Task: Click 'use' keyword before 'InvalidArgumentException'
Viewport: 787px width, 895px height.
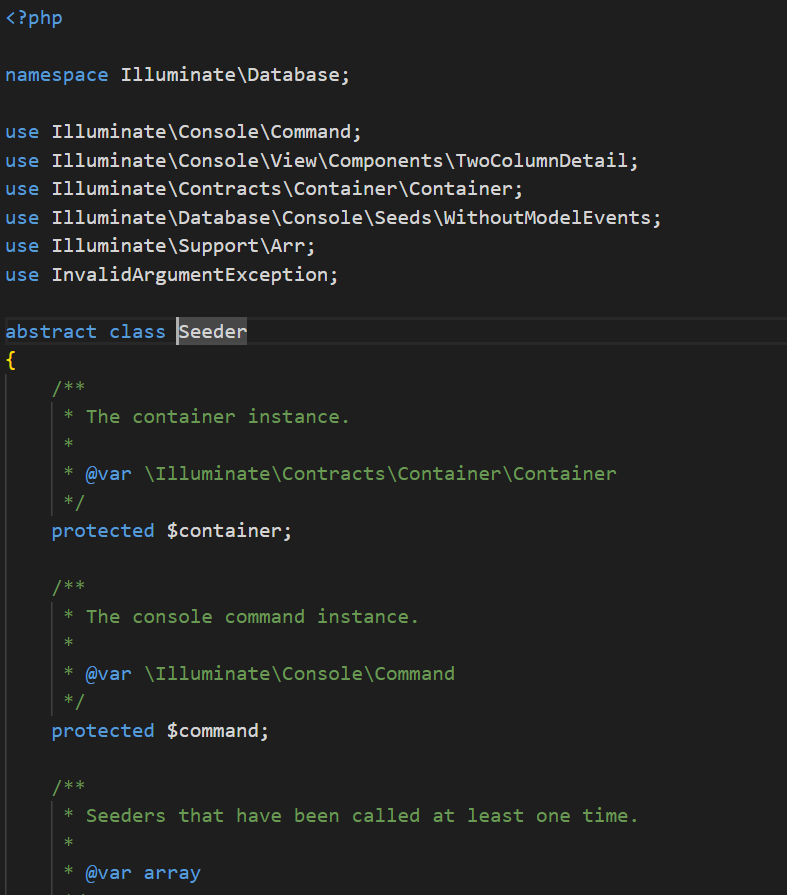Action: click(22, 275)
